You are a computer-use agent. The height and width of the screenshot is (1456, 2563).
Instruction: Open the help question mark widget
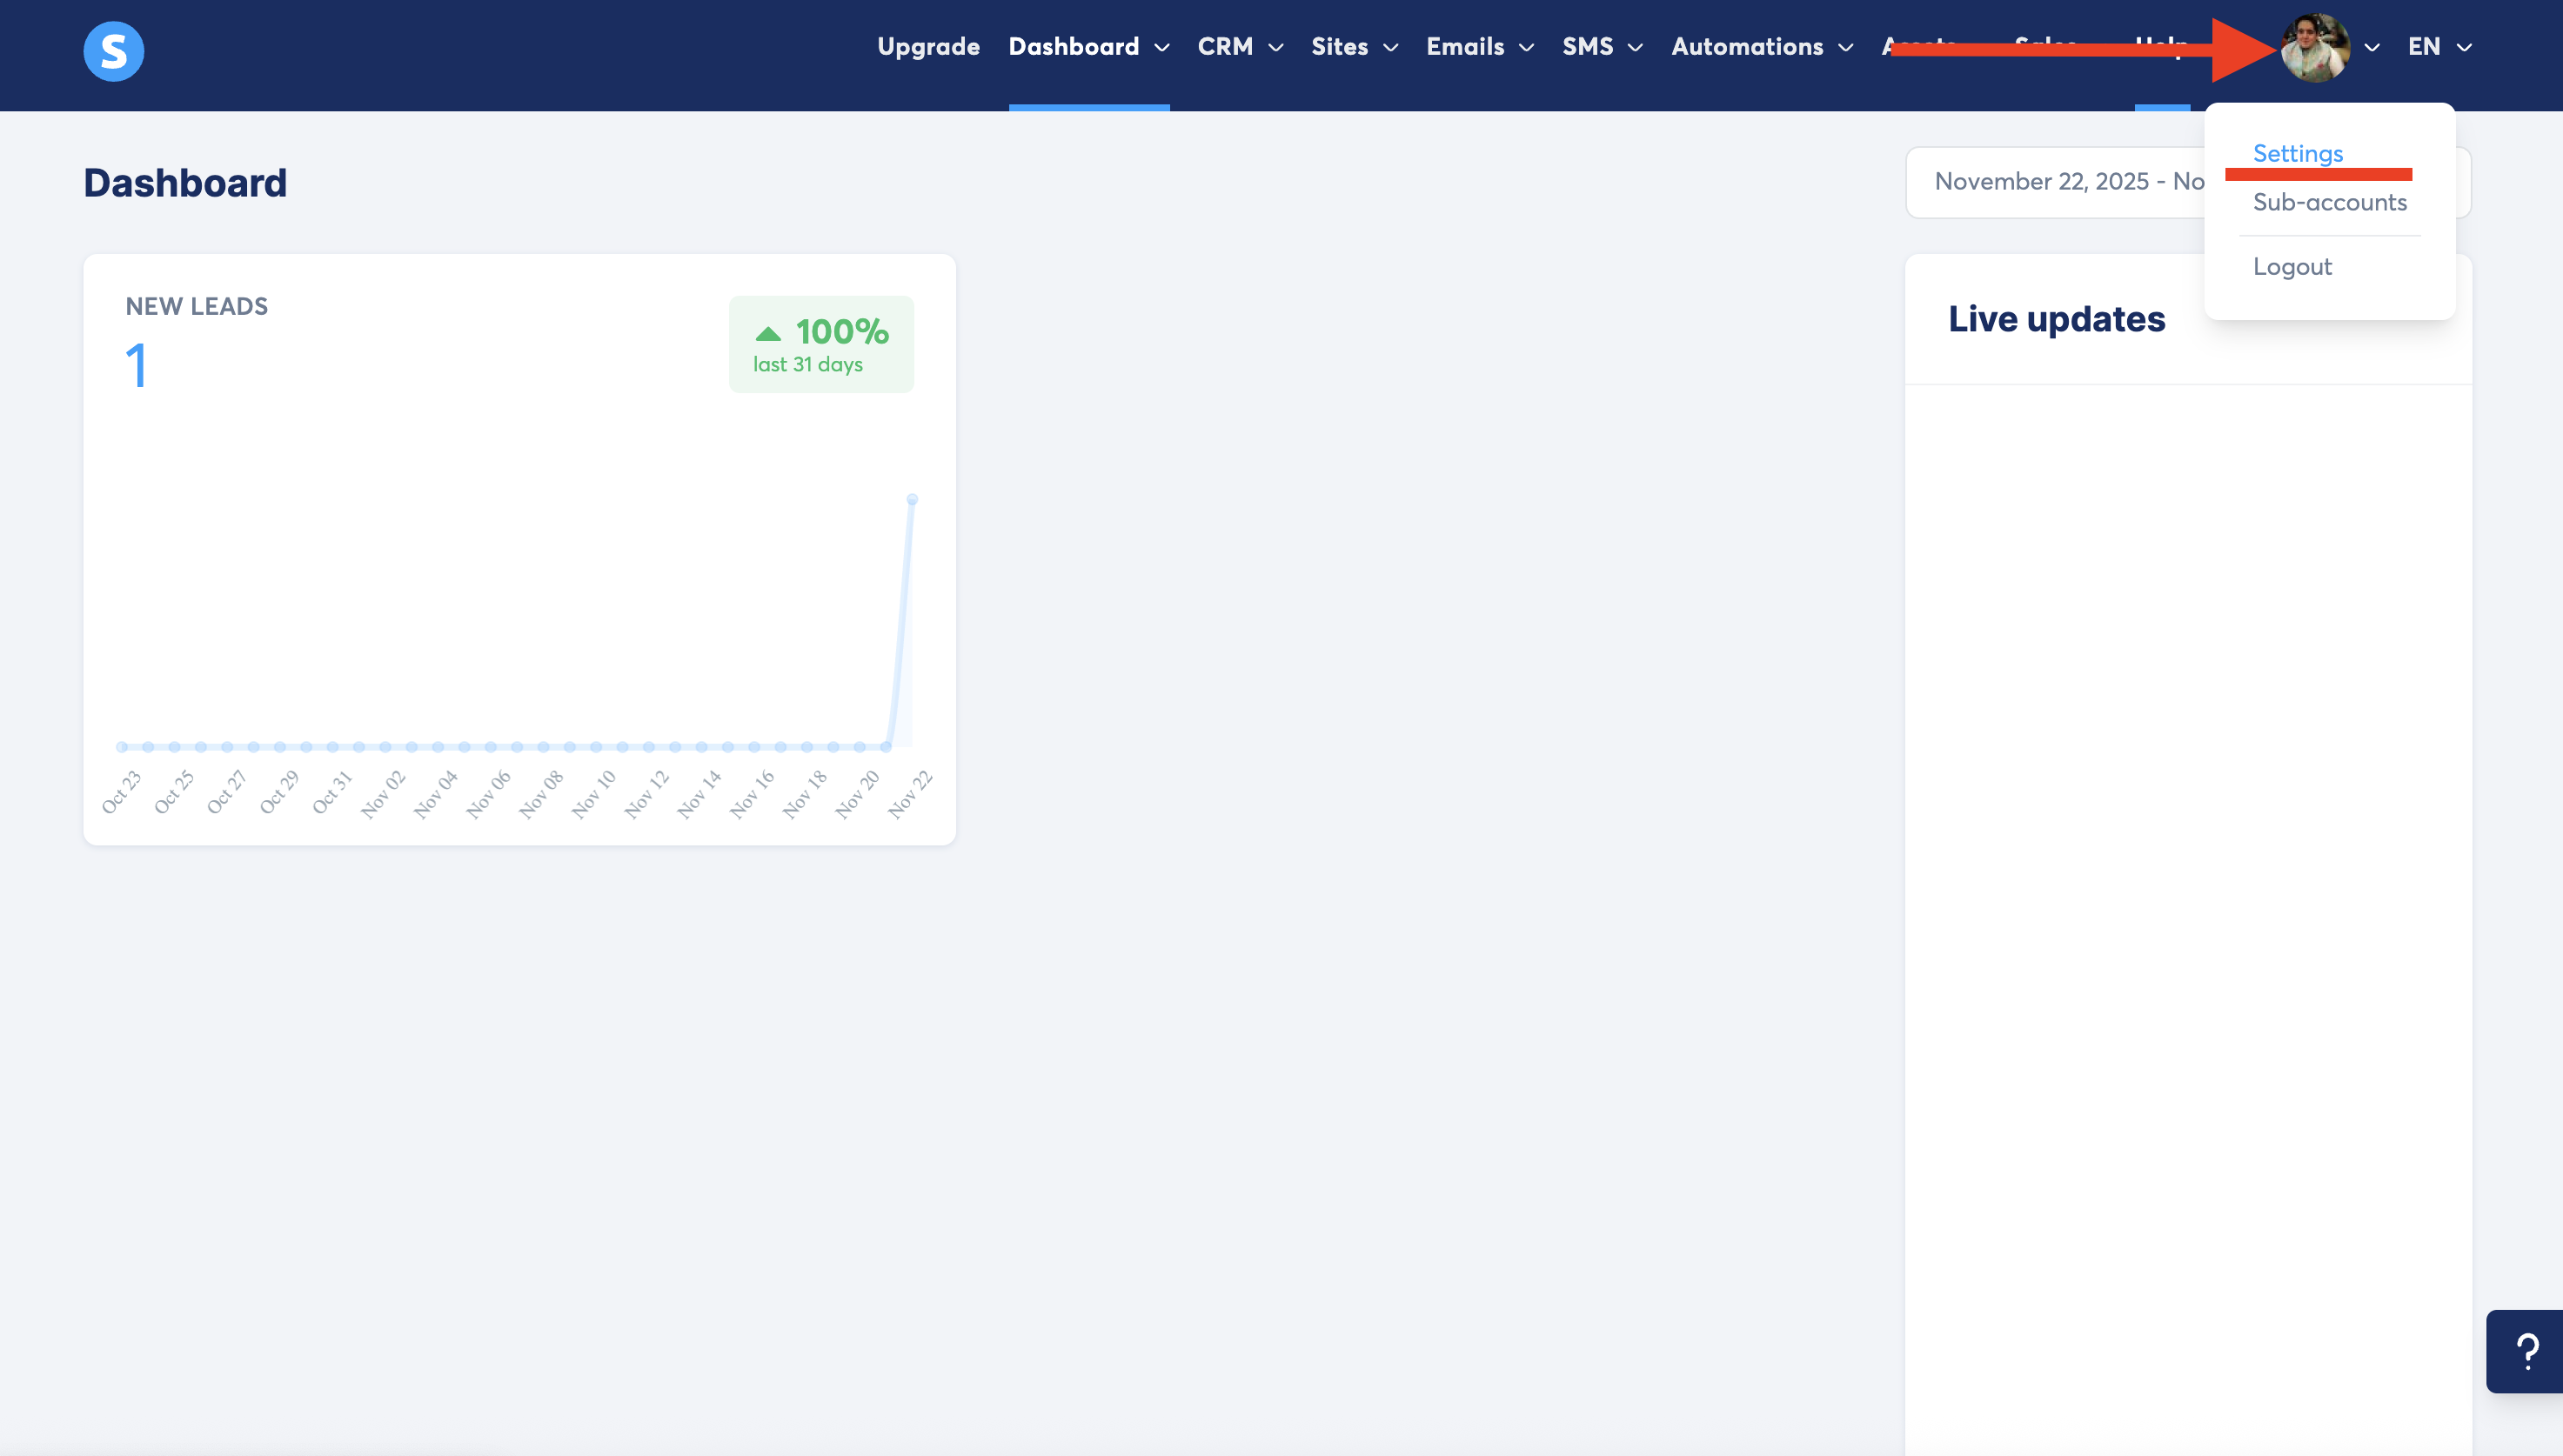click(2527, 1351)
